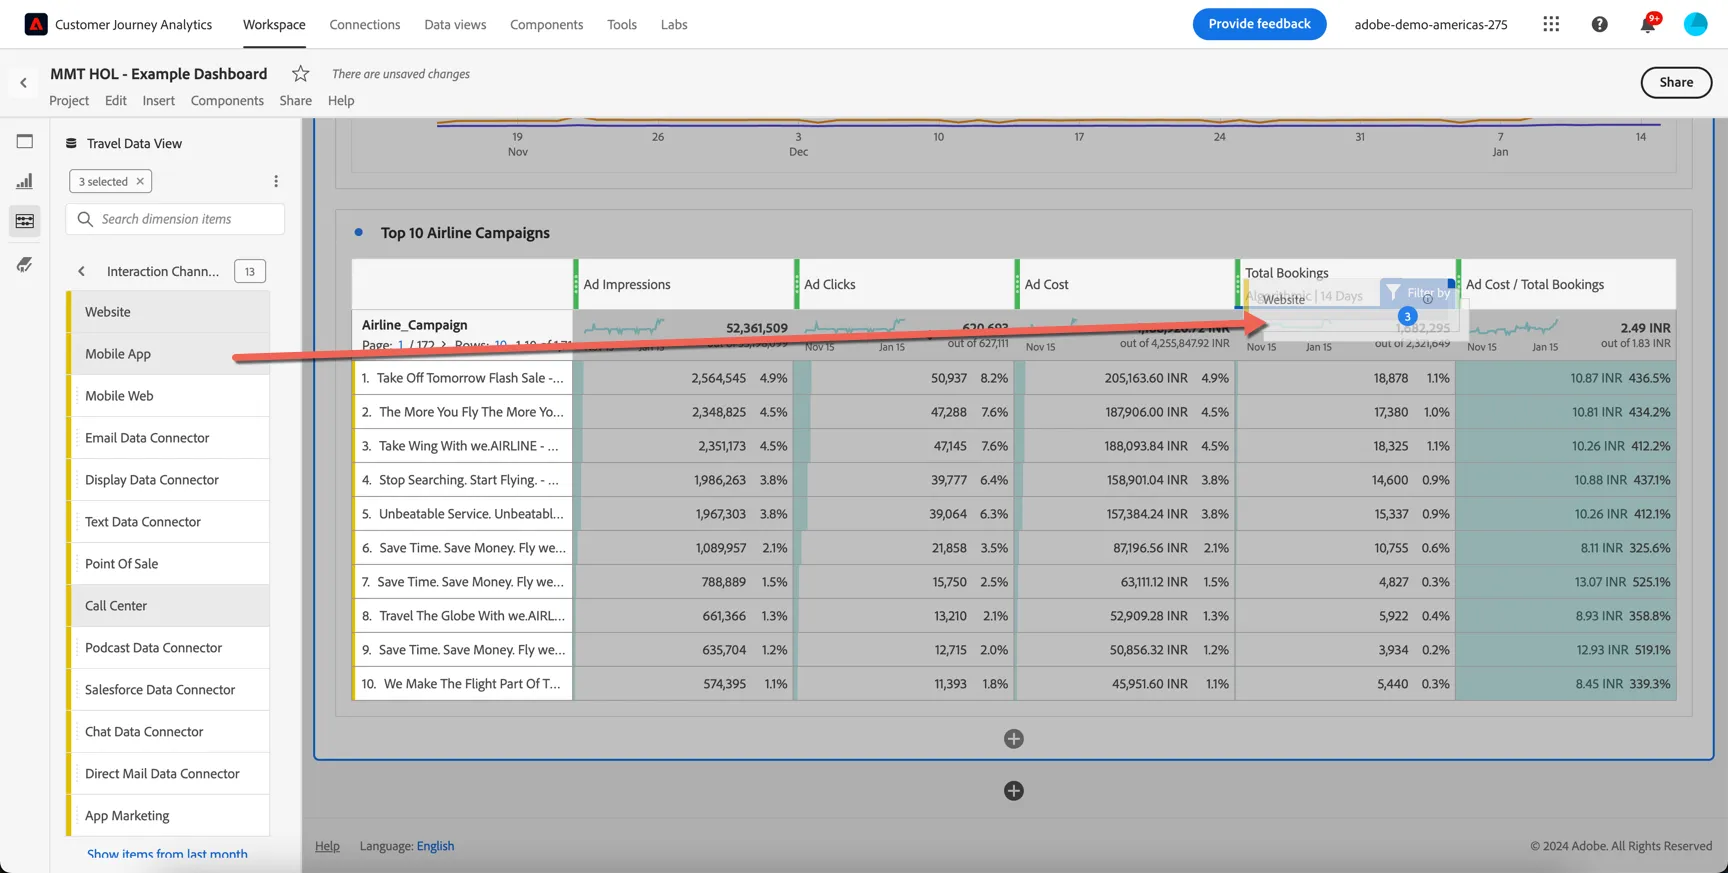Open the Panels icon in the left rail
Viewport: 1728px width, 873px height.
[x=25, y=141]
